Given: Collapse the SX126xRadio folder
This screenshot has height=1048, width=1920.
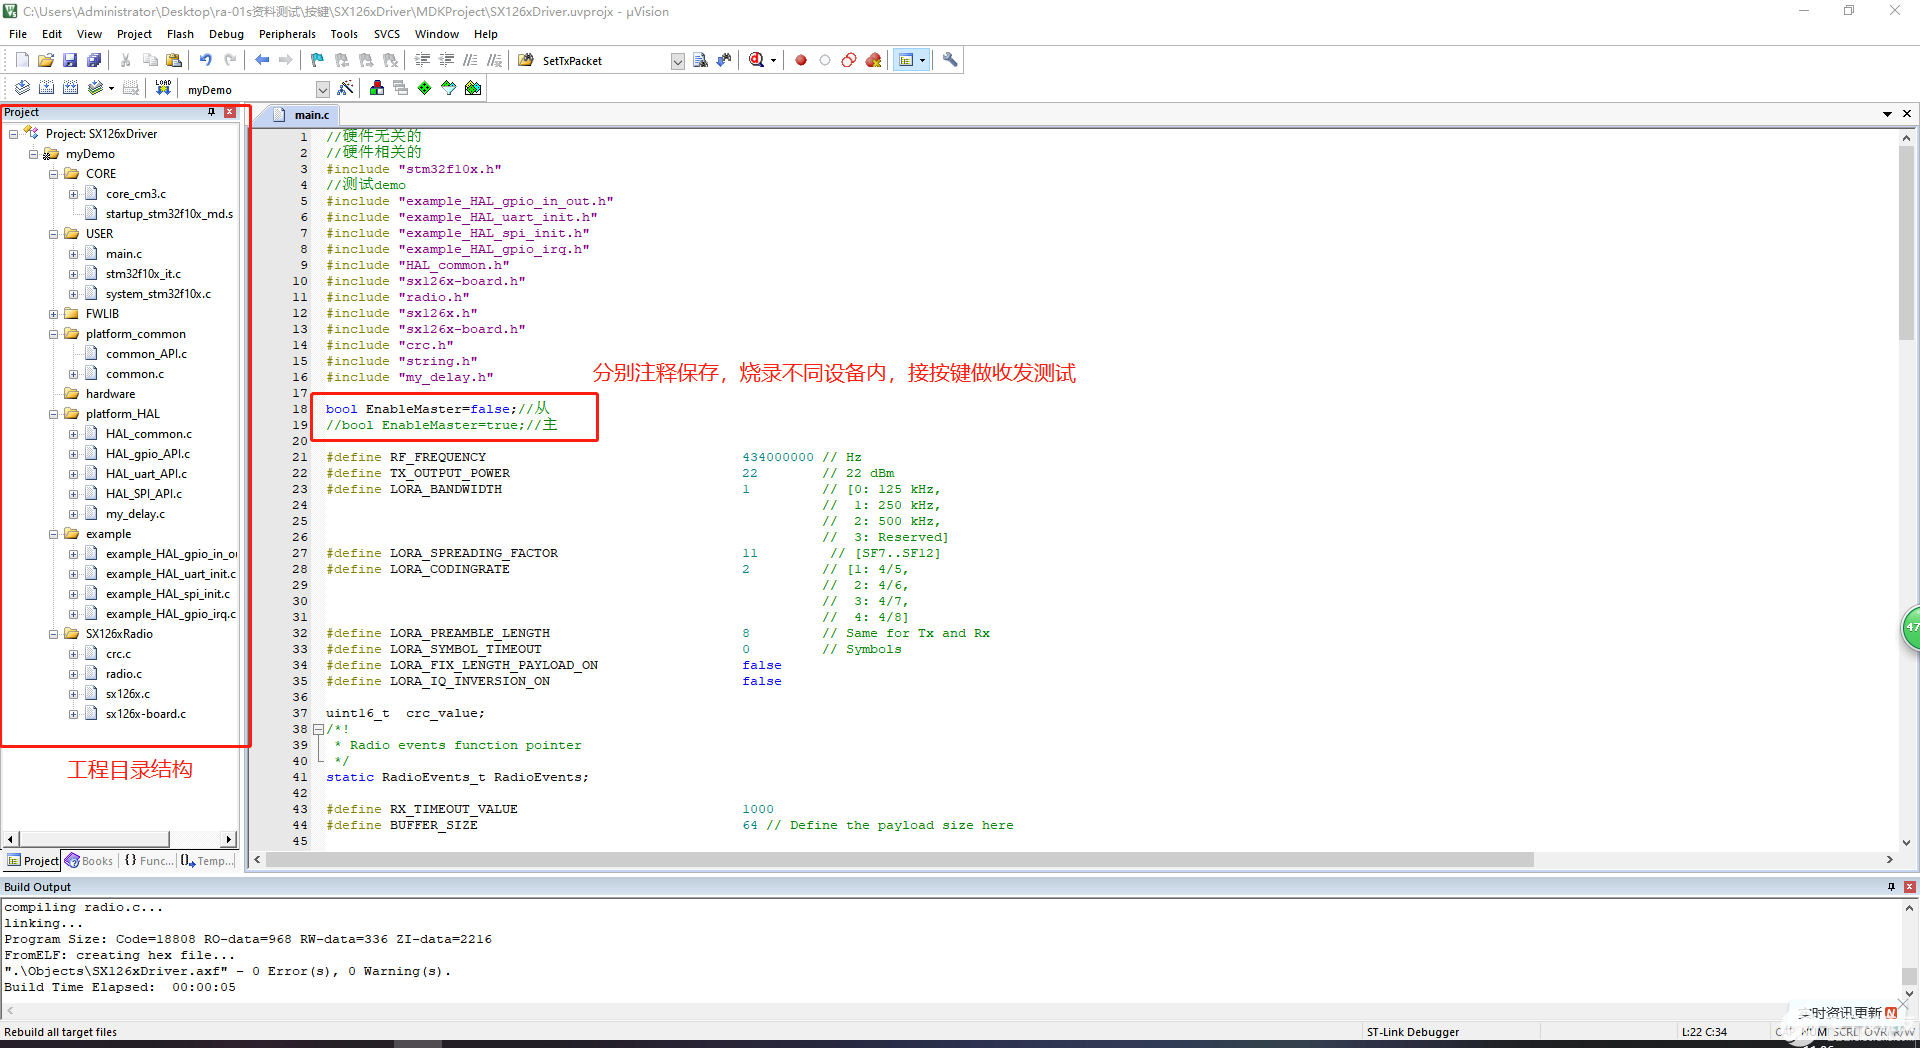Looking at the screenshot, I should click(54, 634).
